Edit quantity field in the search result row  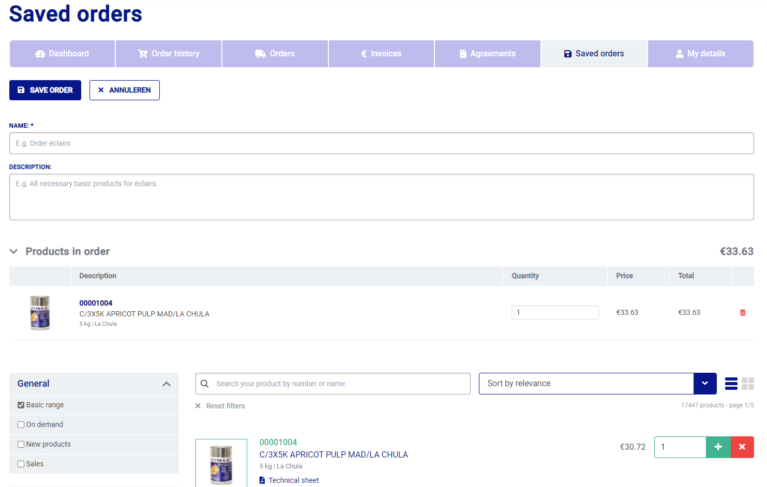(680, 447)
